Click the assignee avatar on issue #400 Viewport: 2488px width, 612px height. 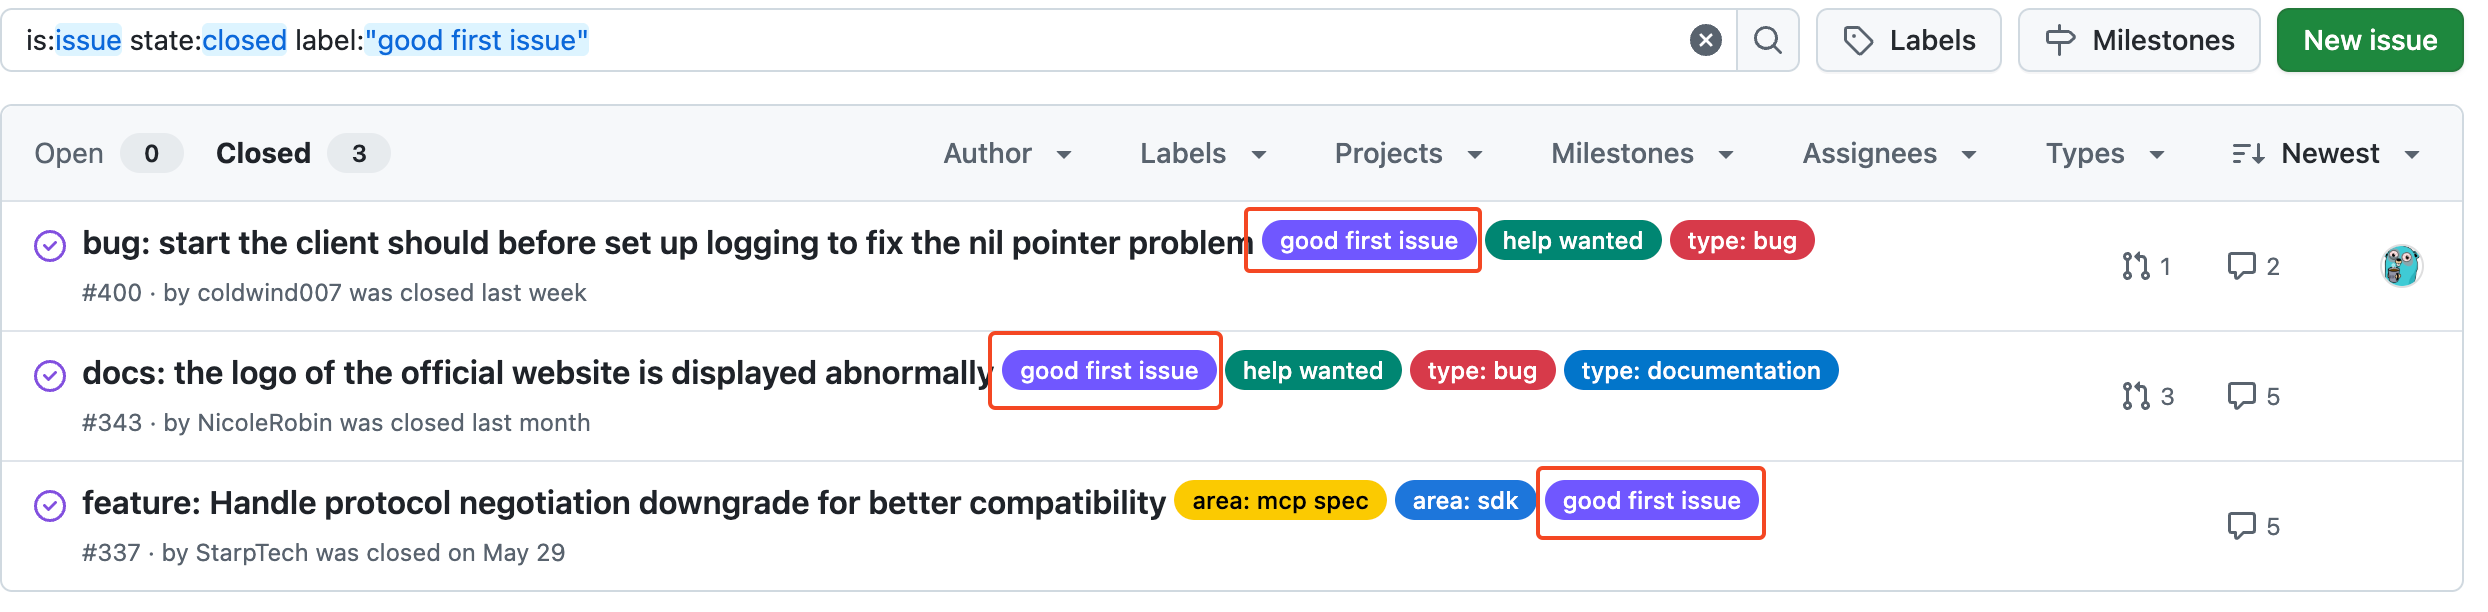(x=2401, y=266)
